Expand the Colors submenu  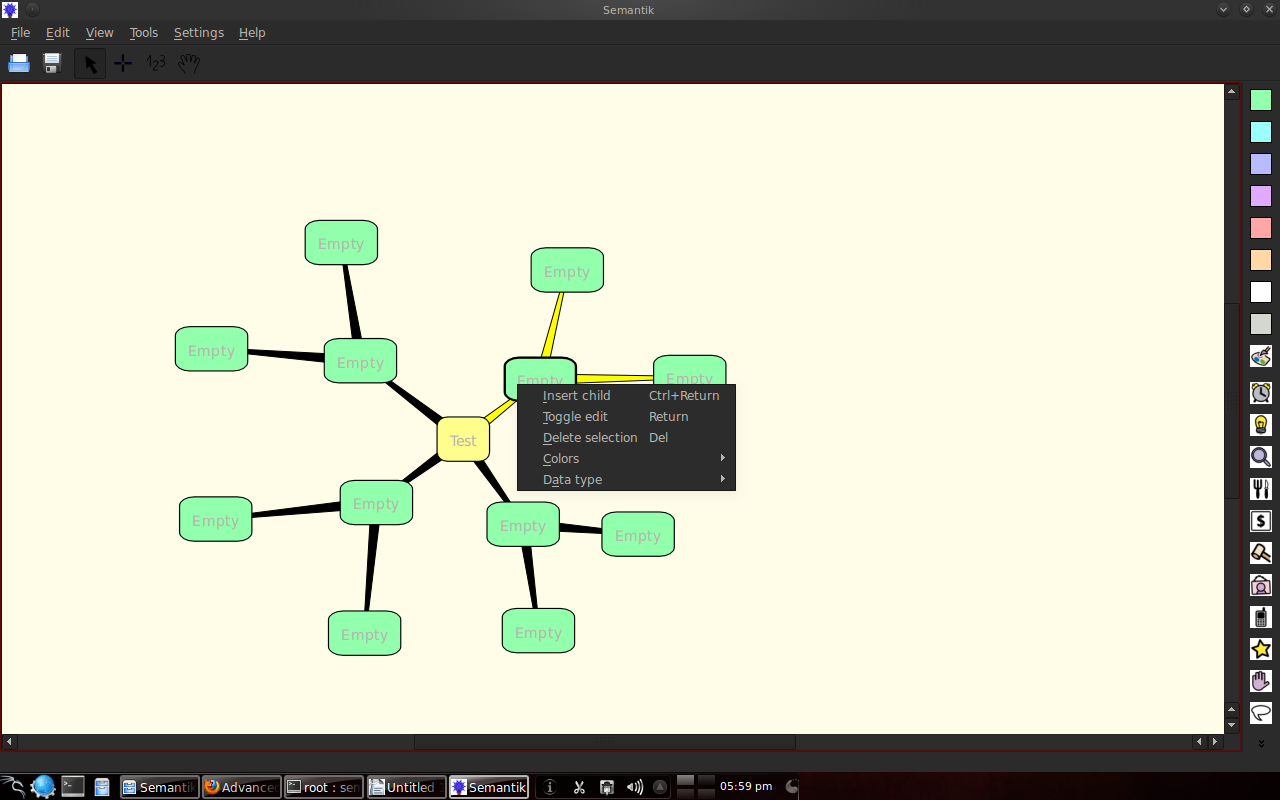[626, 458]
